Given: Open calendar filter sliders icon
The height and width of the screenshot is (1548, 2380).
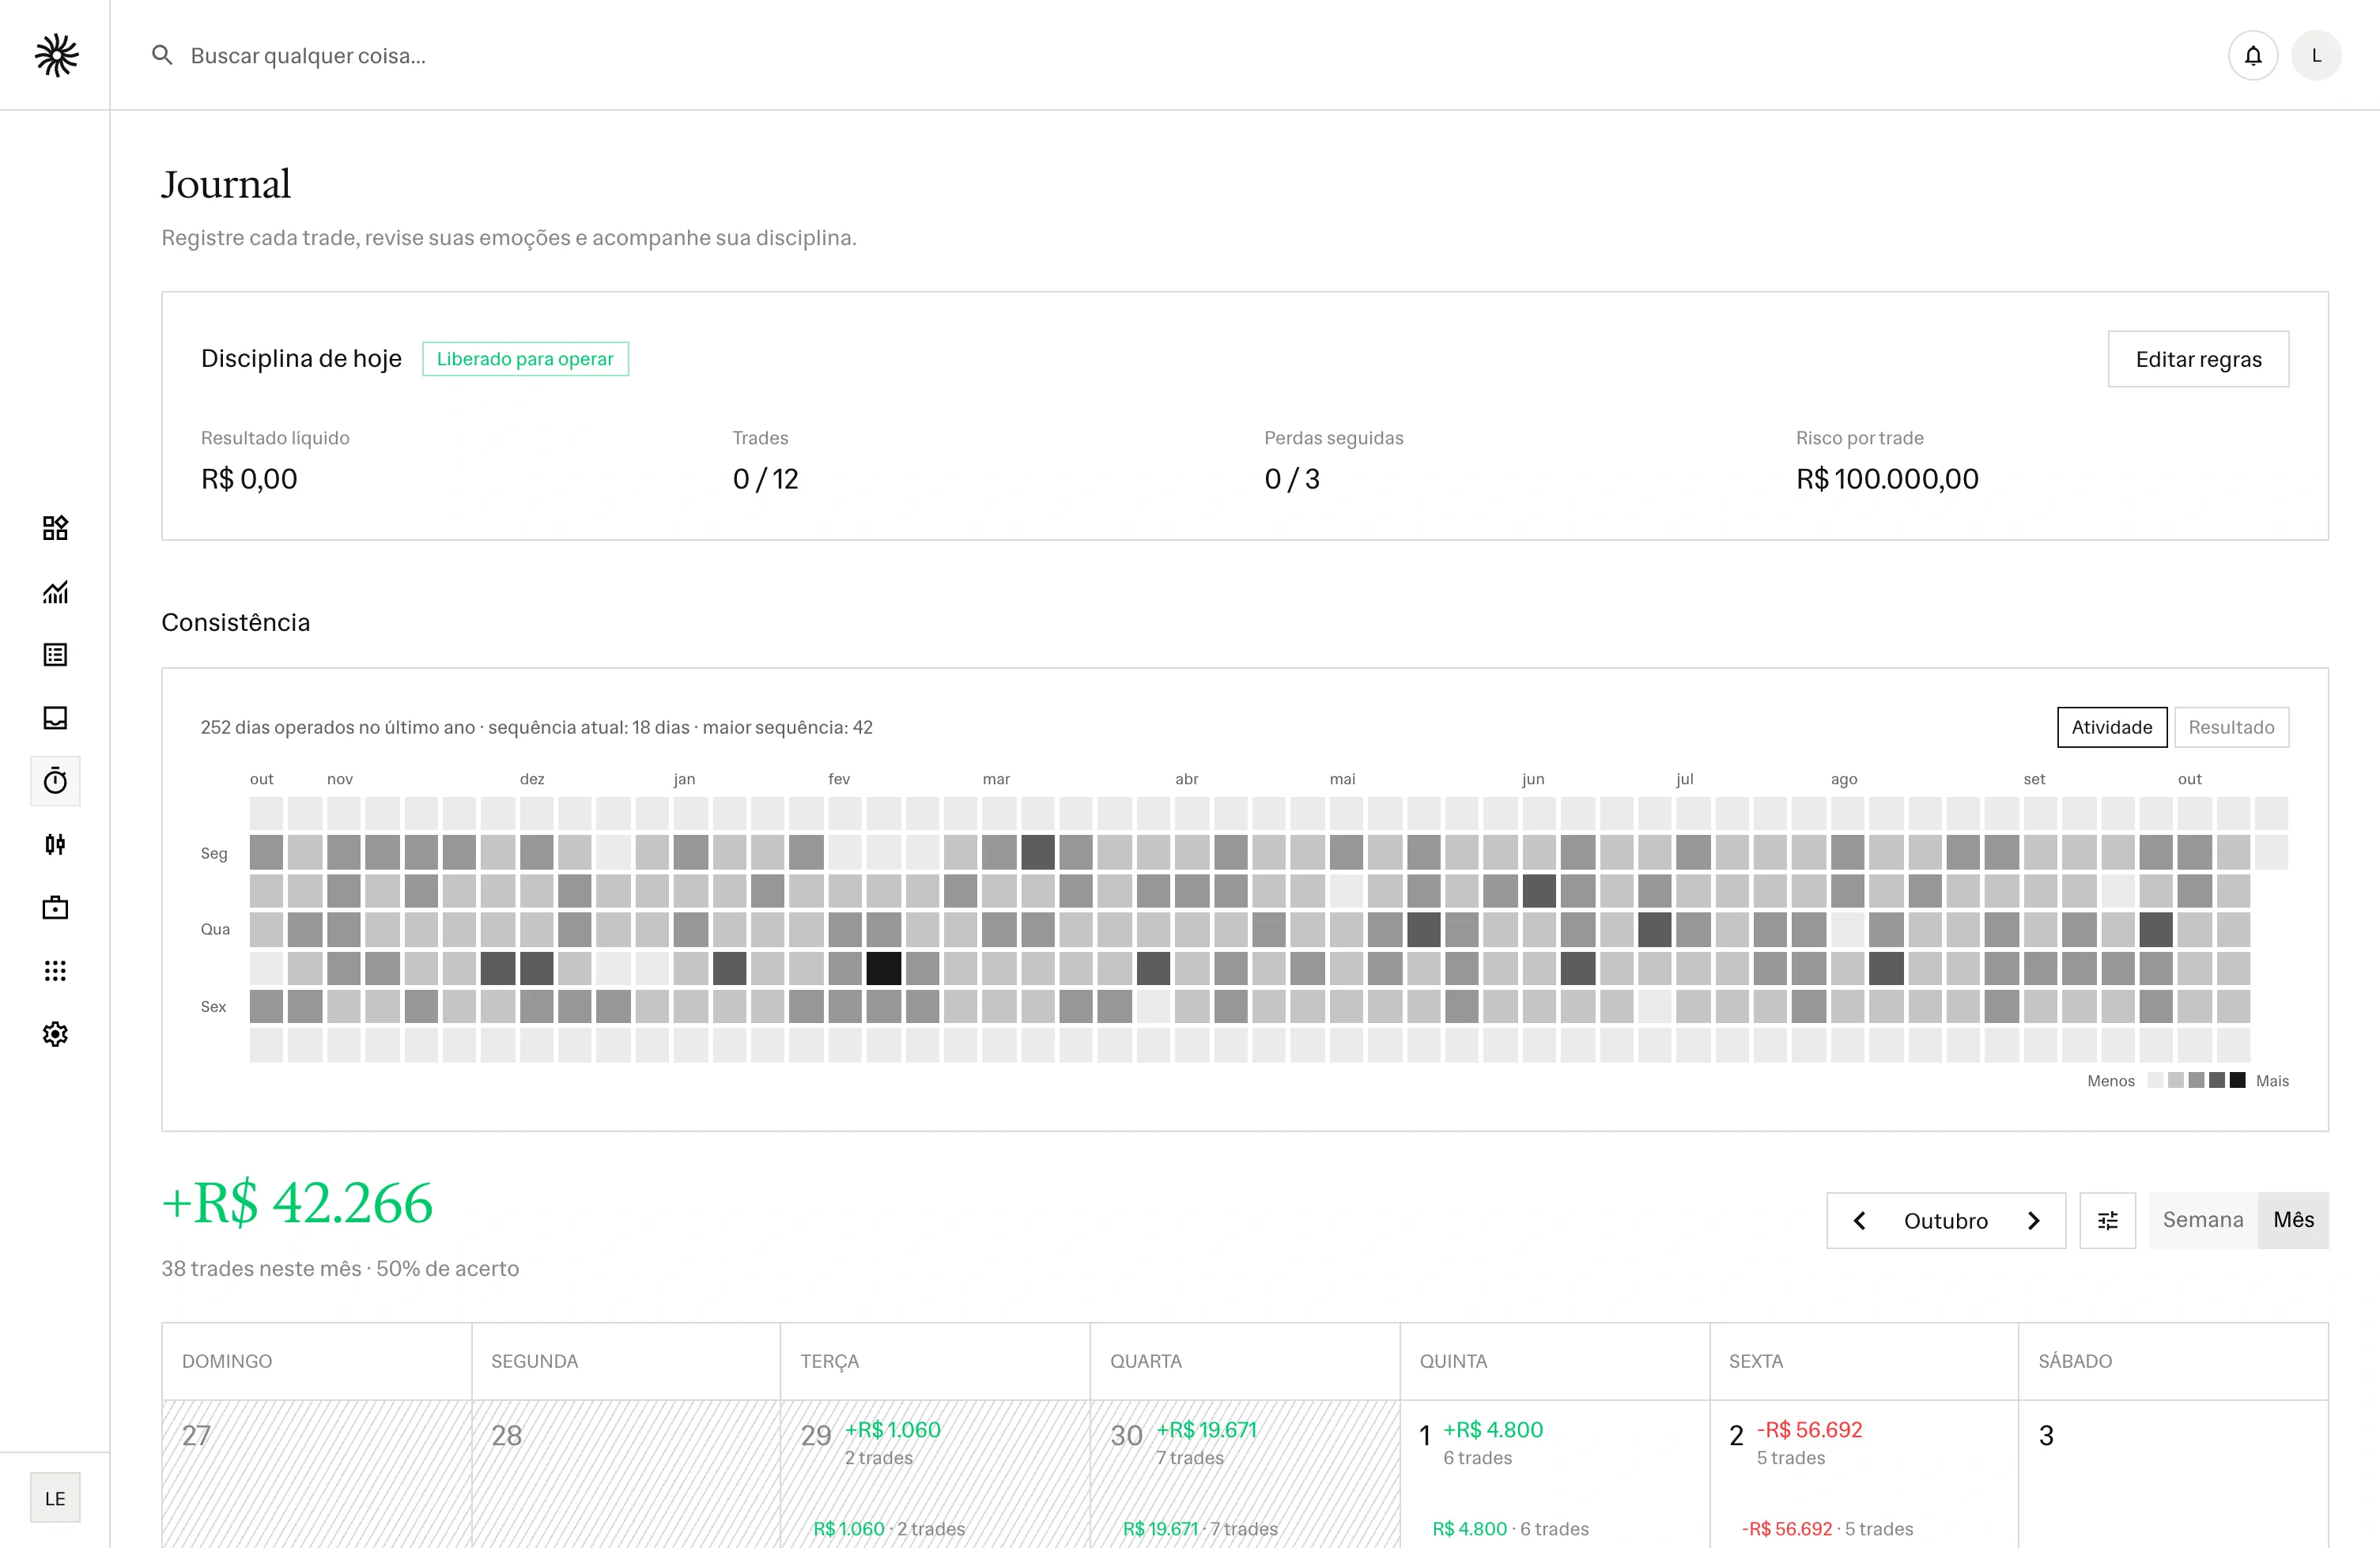Looking at the screenshot, I should (2107, 1220).
